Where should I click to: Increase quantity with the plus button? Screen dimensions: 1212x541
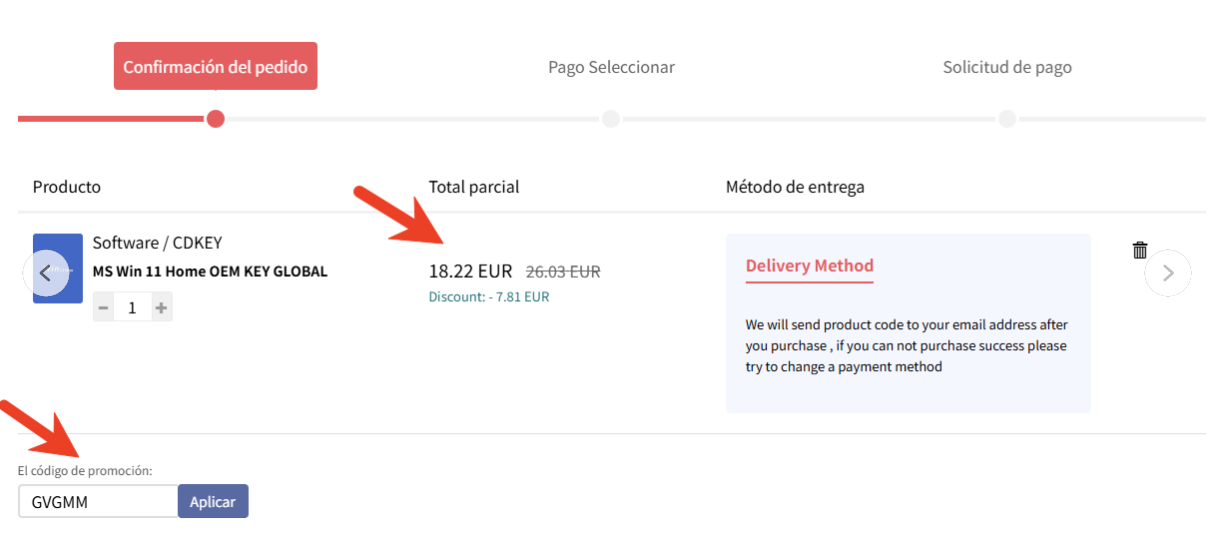coord(160,308)
